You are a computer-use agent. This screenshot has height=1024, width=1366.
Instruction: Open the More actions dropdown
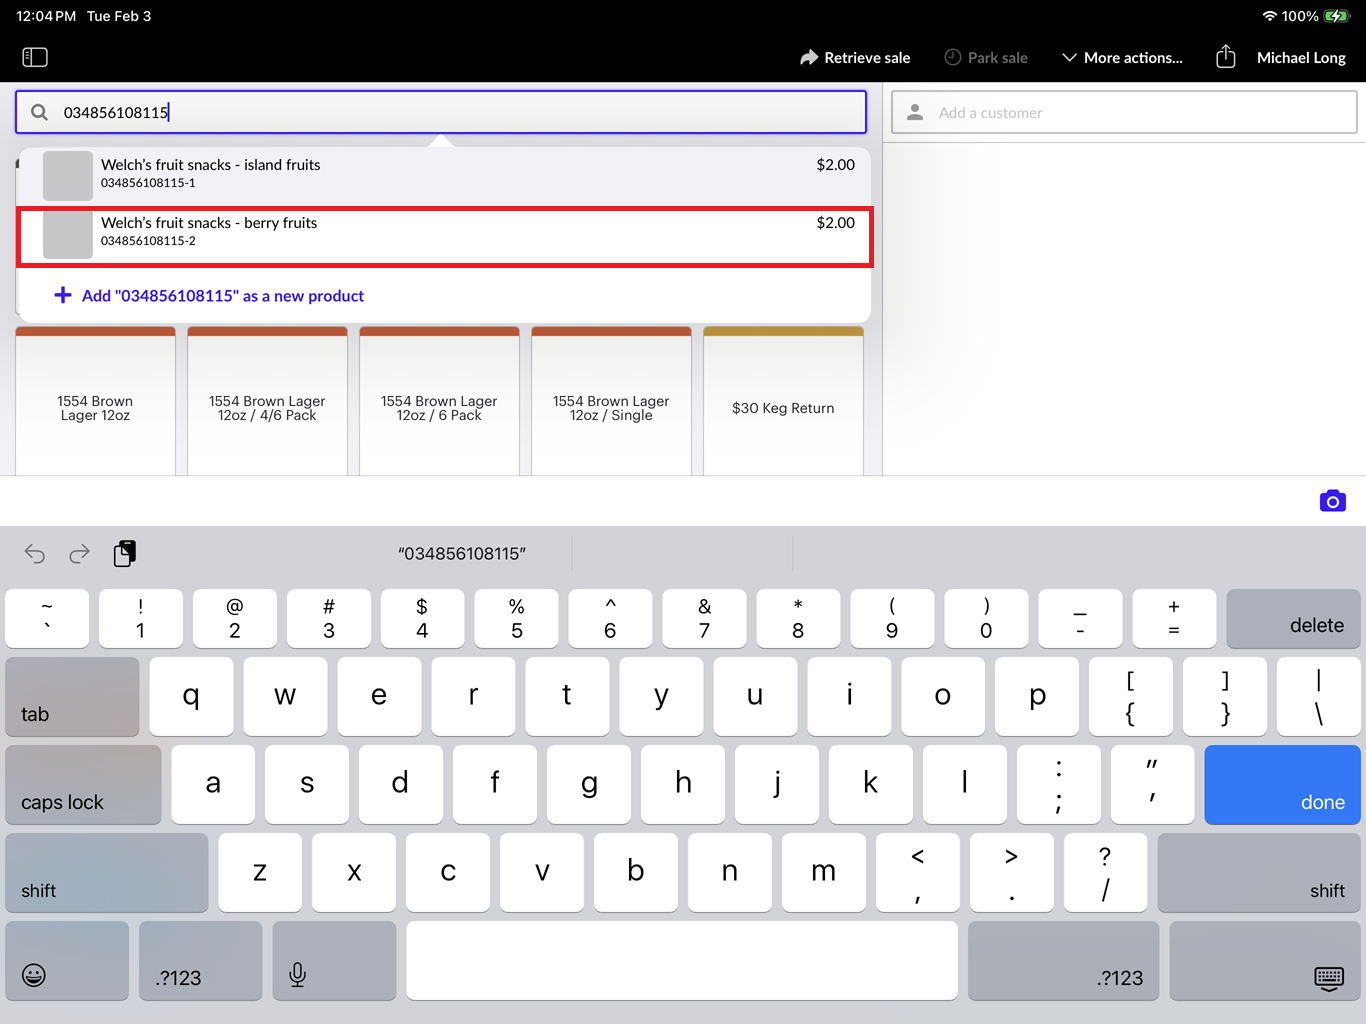coord(1122,57)
